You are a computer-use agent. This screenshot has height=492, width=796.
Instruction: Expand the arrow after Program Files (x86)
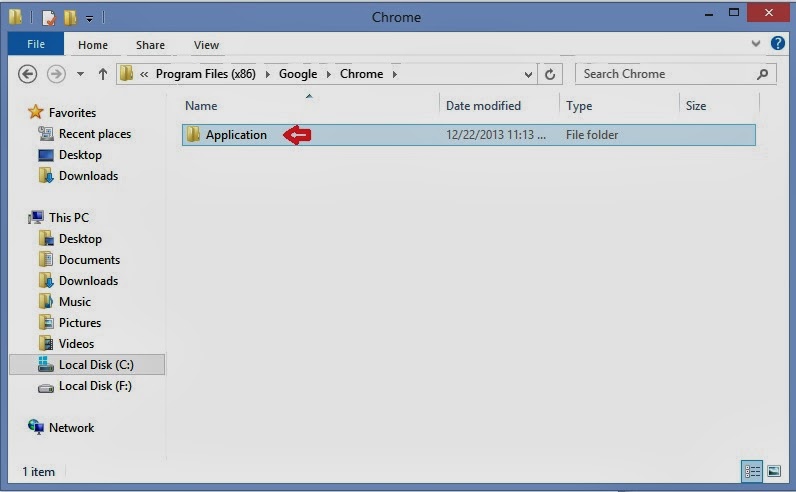coord(268,75)
